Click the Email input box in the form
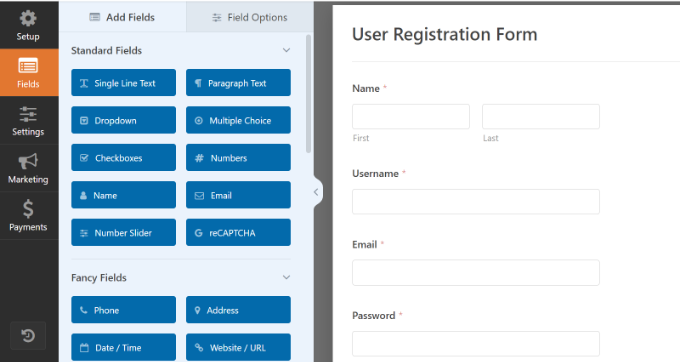 click(476, 273)
